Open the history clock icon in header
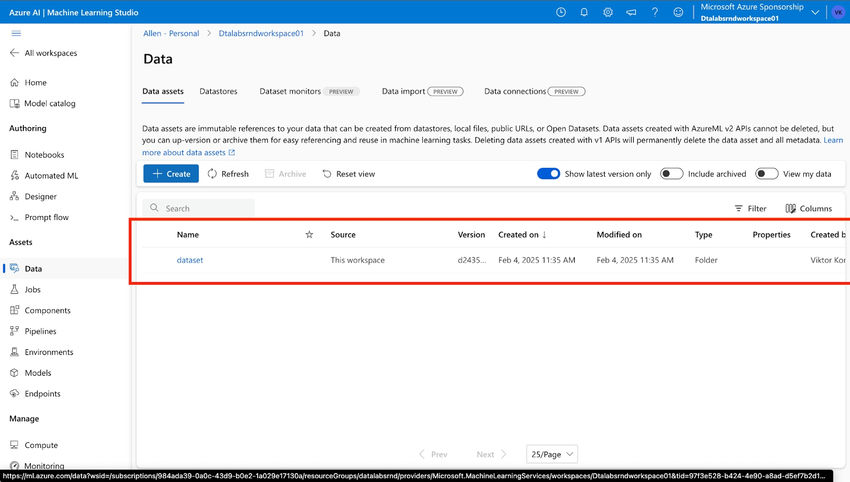 point(561,12)
